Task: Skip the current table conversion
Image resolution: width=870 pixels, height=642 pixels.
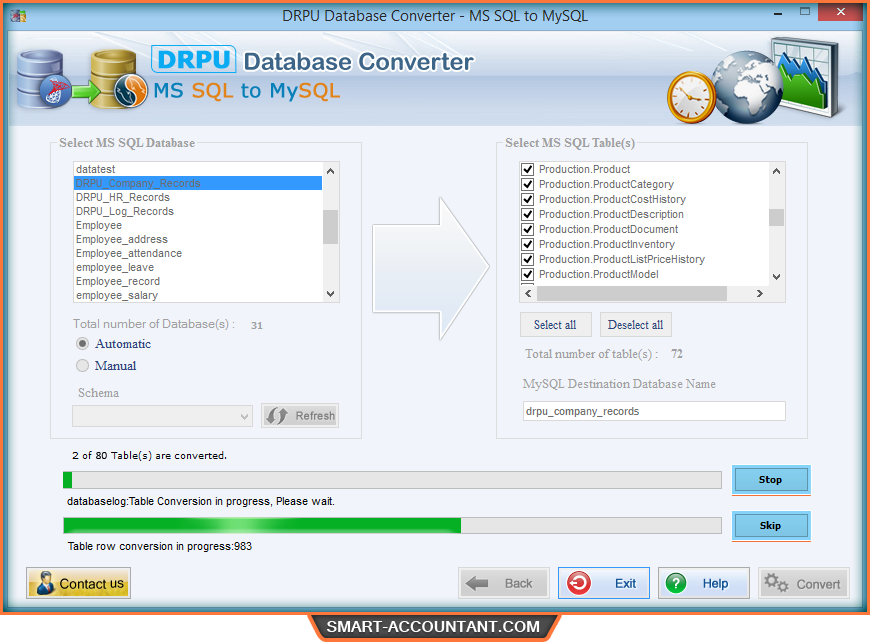Action: click(x=771, y=525)
